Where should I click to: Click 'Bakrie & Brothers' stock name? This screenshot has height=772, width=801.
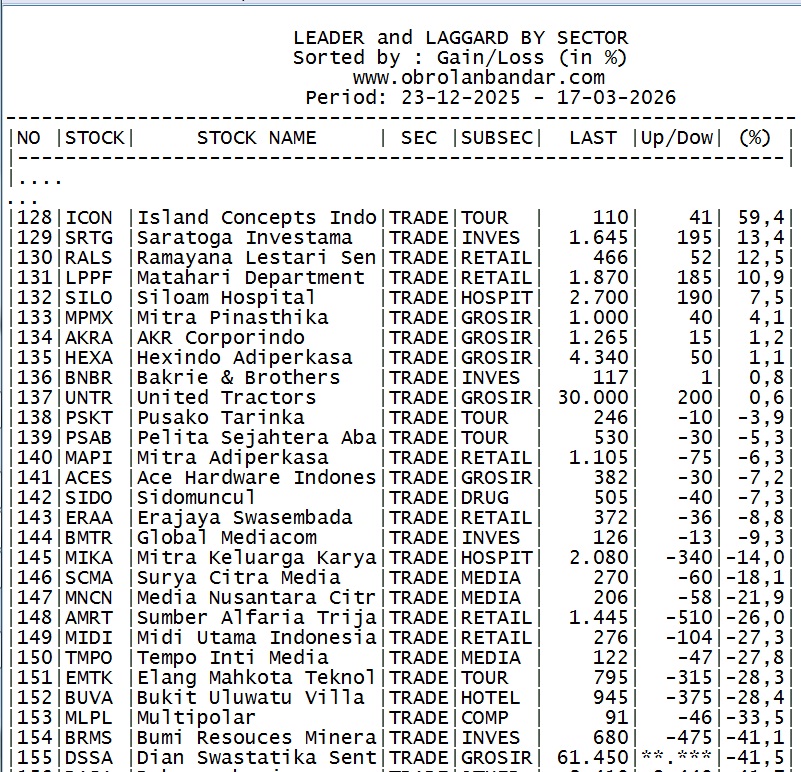(239, 378)
